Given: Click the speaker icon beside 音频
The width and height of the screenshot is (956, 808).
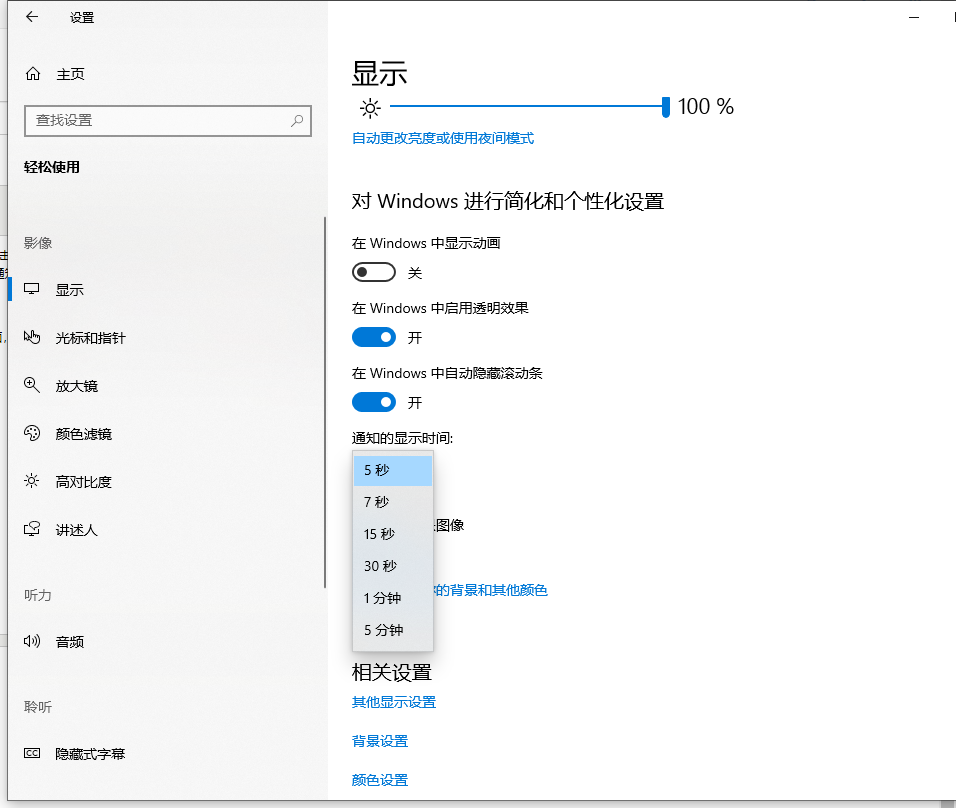Looking at the screenshot, I should (32, 641).
